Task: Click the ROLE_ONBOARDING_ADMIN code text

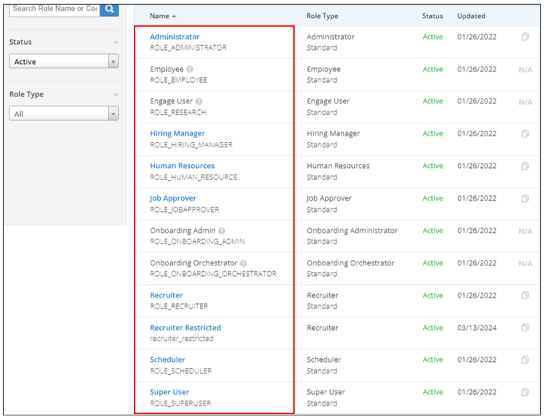Action: coord(197,241)
